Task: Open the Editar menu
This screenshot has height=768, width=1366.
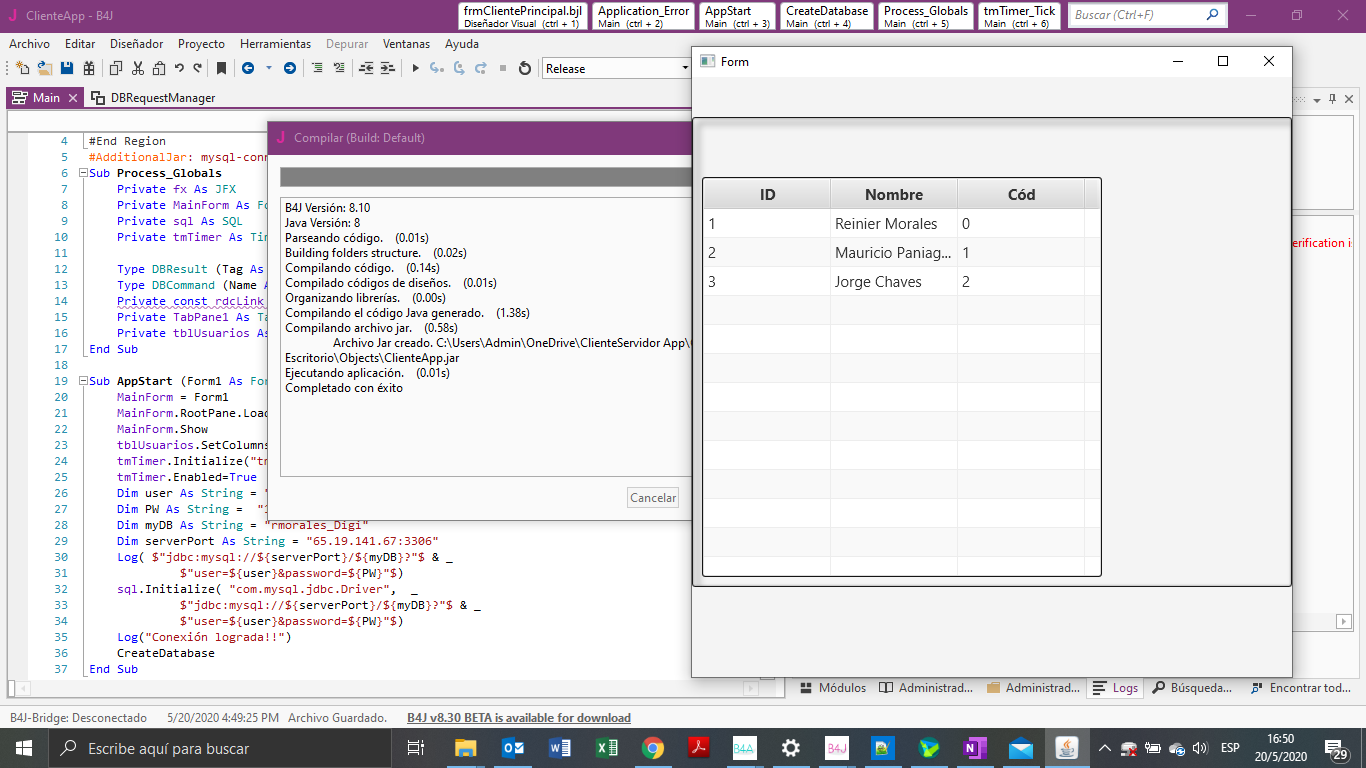Action: coord(80,44)
